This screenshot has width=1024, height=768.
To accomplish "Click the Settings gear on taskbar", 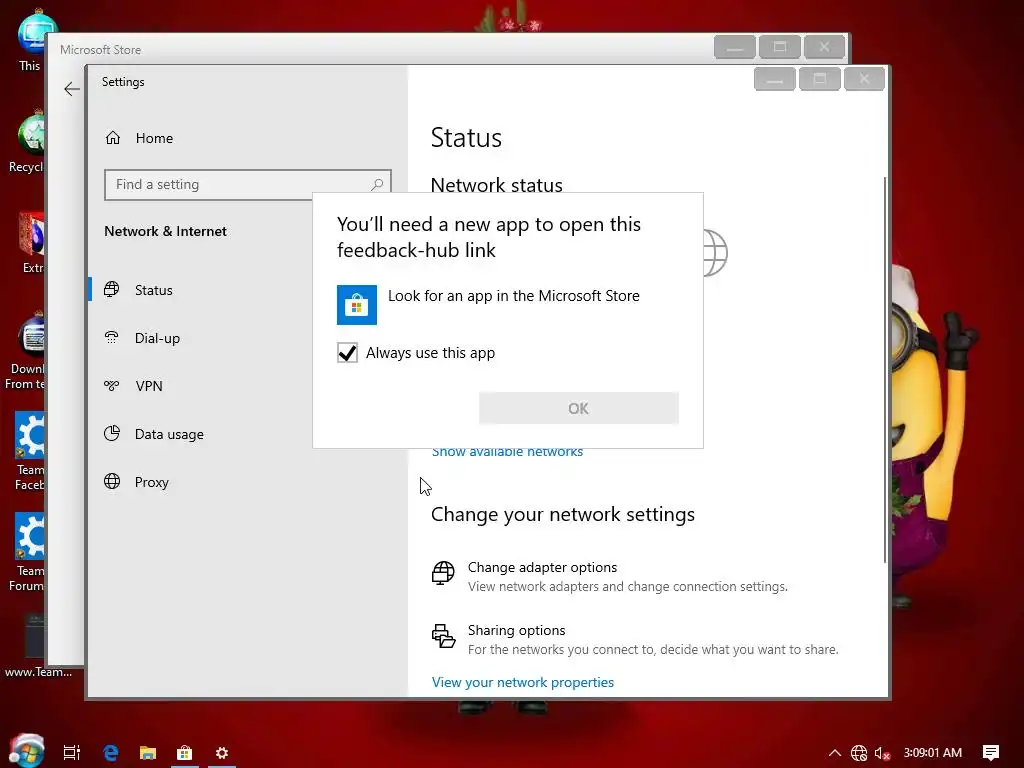I will [x=222, y=753].
